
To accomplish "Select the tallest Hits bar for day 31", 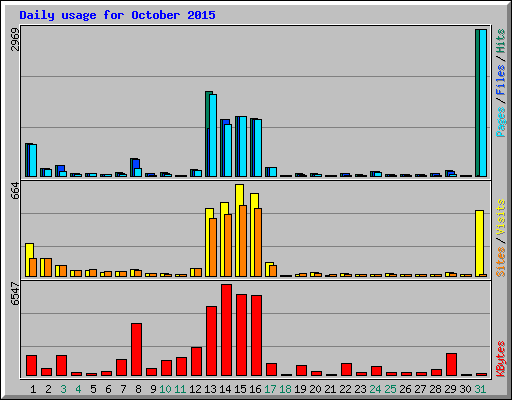I will point(477,103).
